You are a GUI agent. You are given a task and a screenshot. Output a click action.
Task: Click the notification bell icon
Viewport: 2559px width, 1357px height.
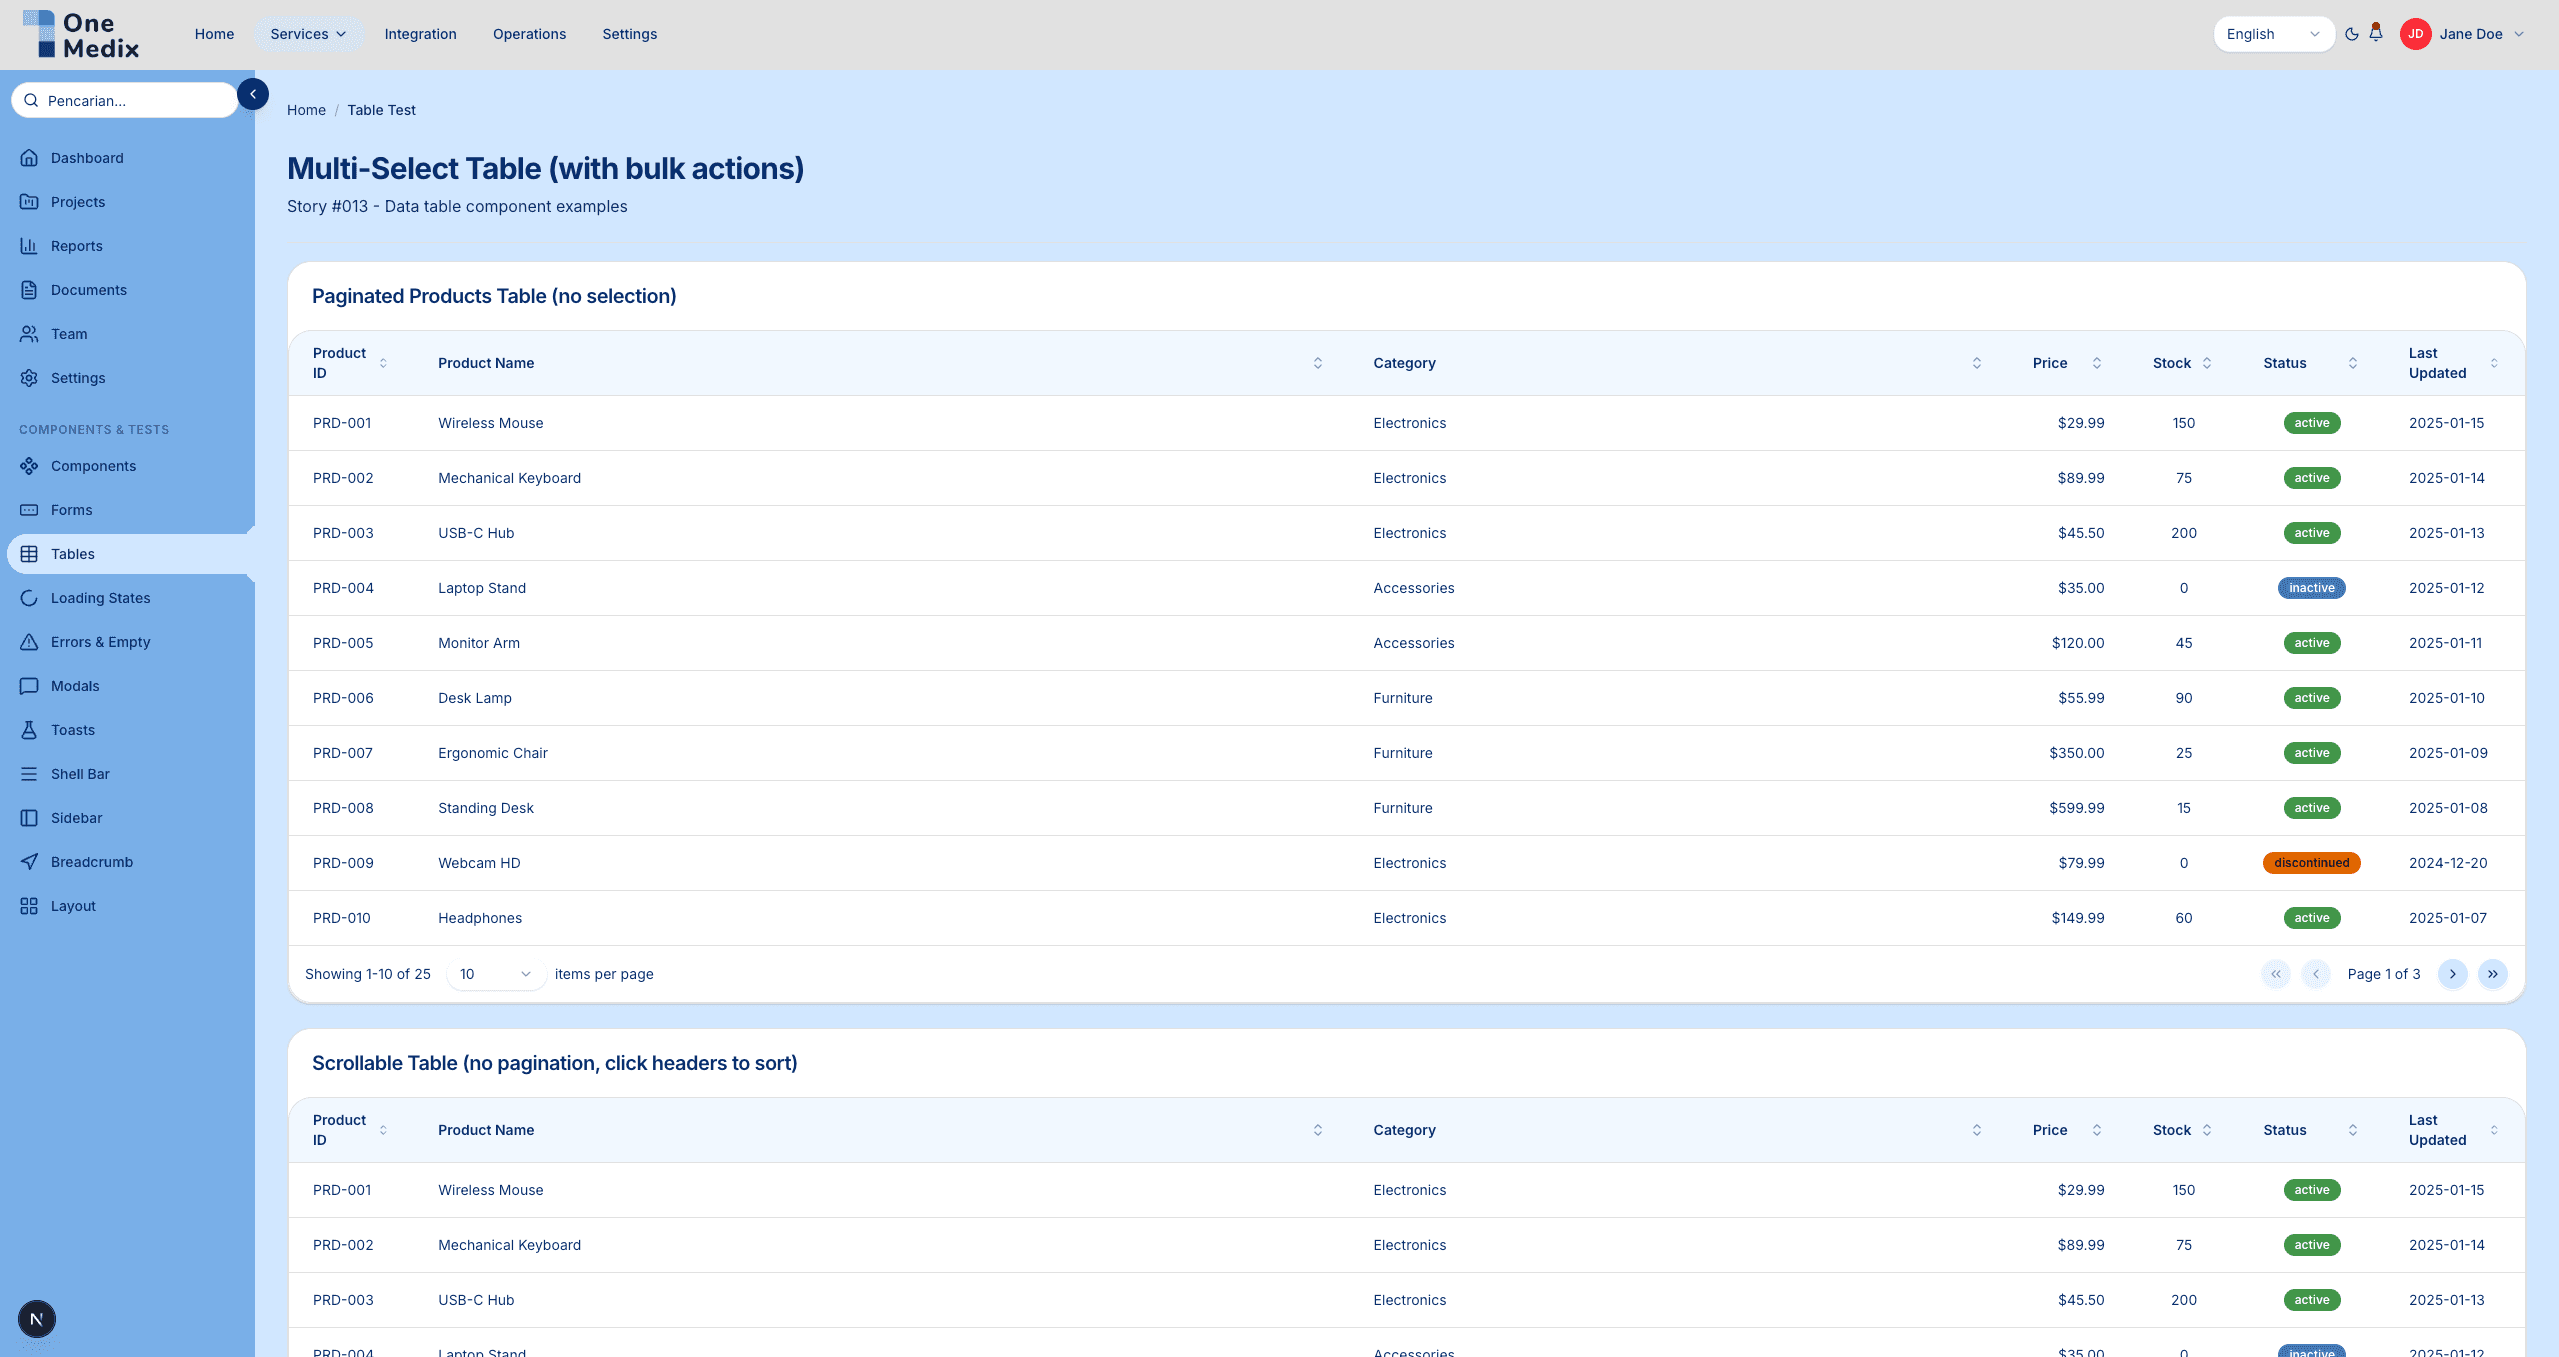point(2374,33)
